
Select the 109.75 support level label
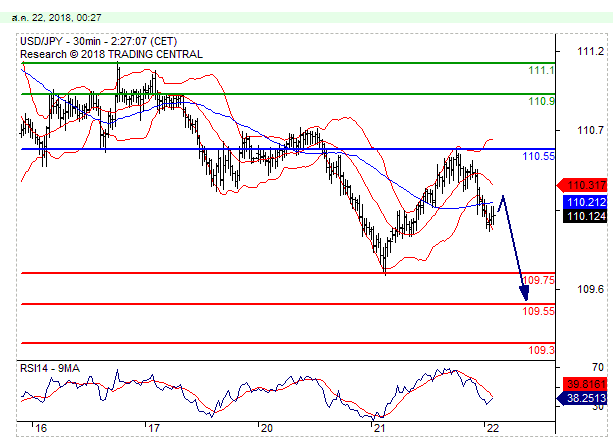coord(539,280)
